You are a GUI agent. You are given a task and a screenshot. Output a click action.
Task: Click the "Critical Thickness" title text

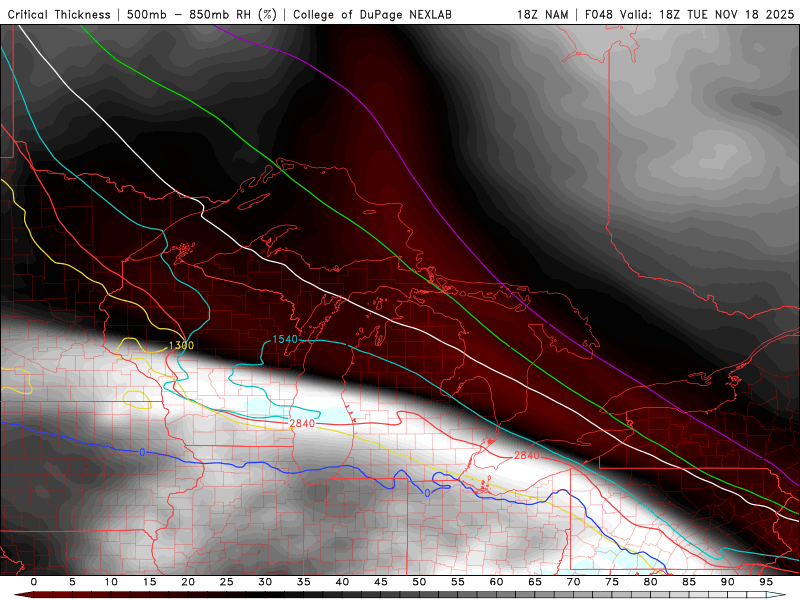click(x=59, y=14)
